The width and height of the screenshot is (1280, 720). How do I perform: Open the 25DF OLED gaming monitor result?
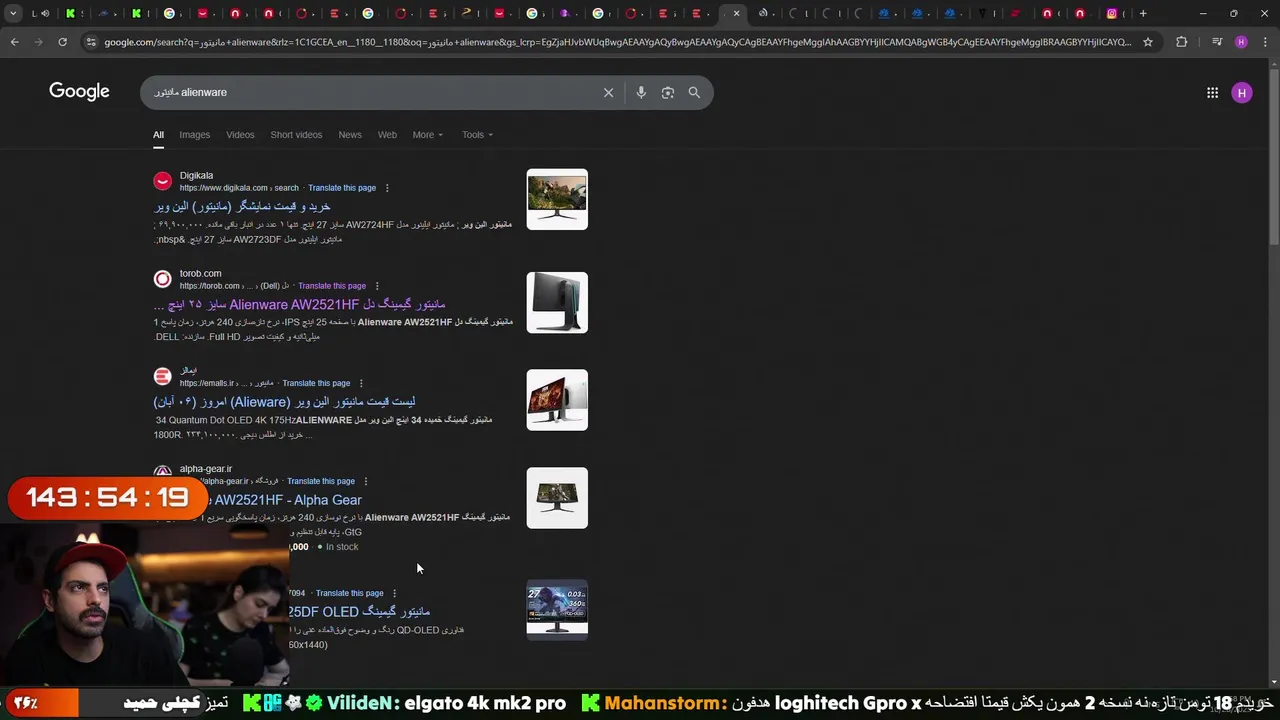click(x=360, y=612)
